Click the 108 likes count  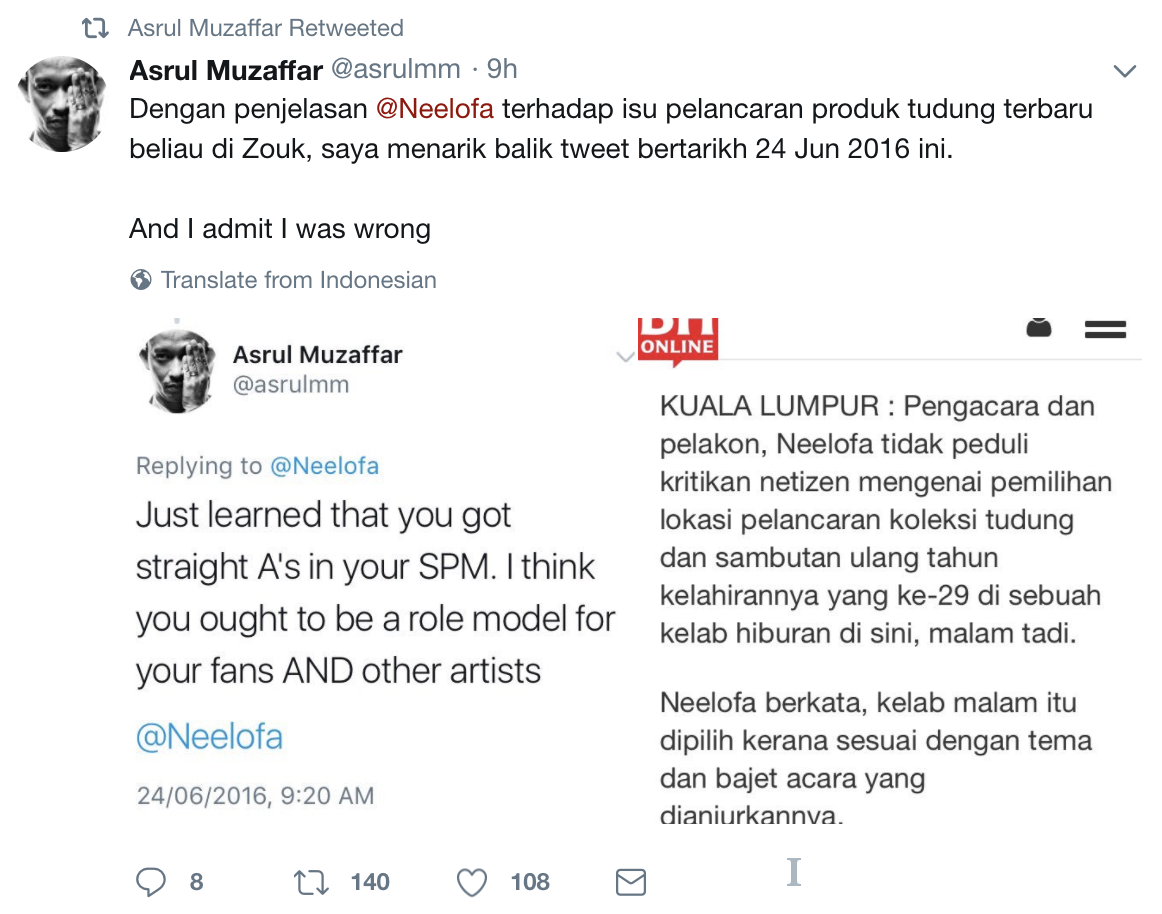tap(530, 882)
